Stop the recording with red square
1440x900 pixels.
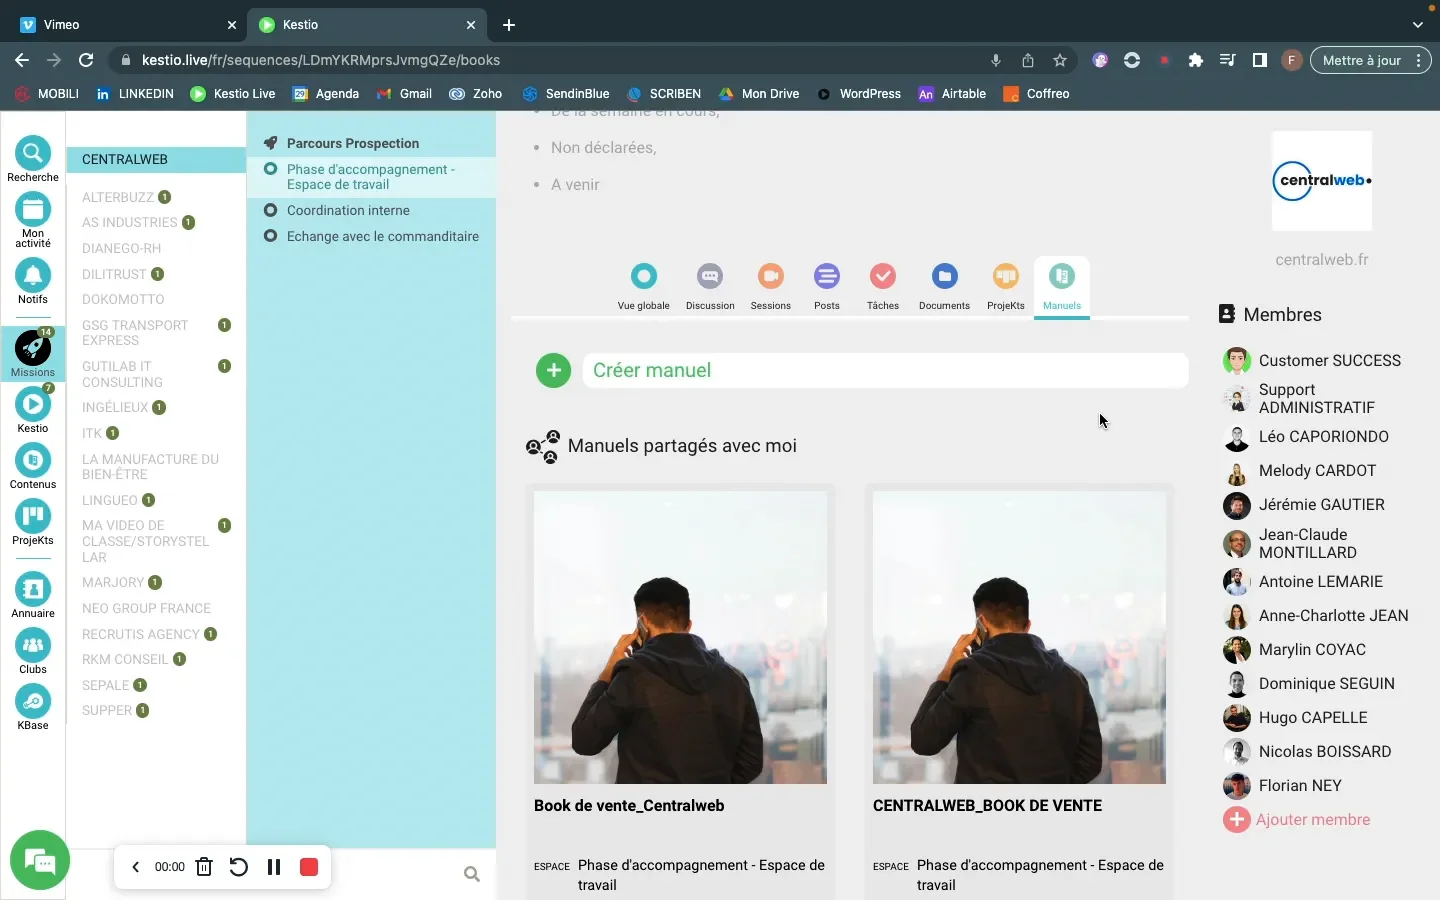tap(309, 867)
